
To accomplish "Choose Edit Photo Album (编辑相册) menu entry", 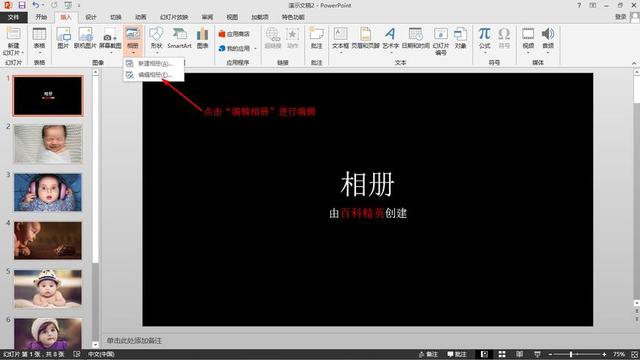I will point(153,75).
